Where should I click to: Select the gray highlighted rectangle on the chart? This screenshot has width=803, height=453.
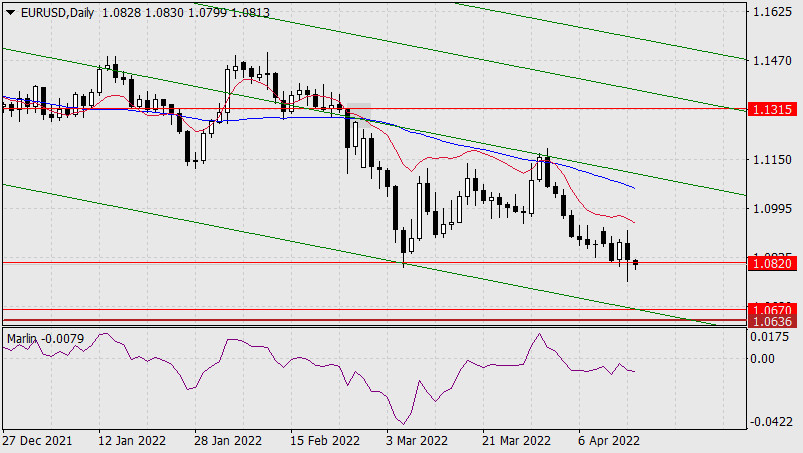pyautogui.click(x=359, y=115)
